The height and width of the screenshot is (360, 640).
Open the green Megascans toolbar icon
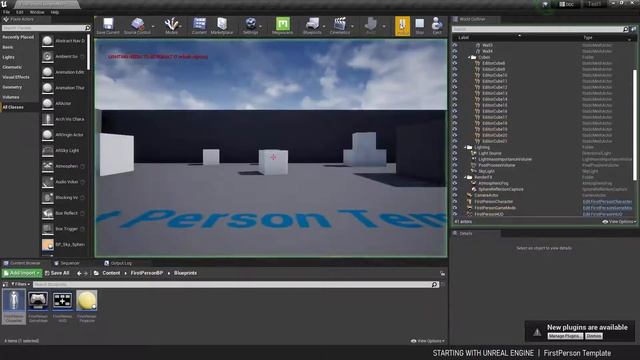pyautogui.click(x=282, y=24)
